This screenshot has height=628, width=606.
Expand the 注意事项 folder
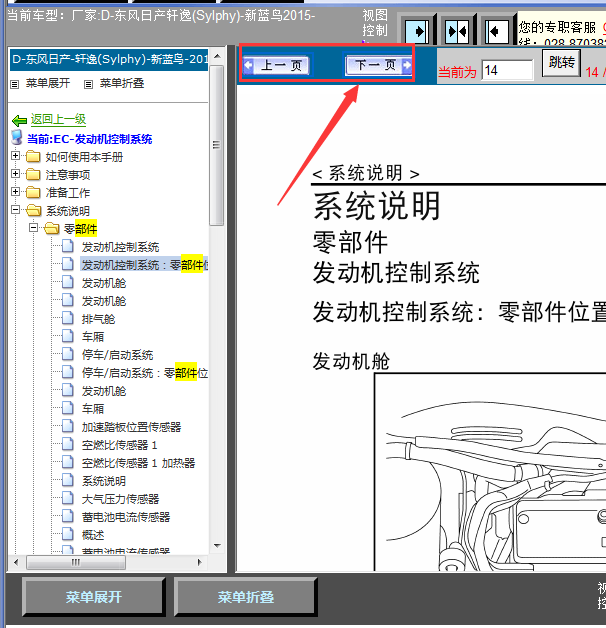[x=16, y=174]
